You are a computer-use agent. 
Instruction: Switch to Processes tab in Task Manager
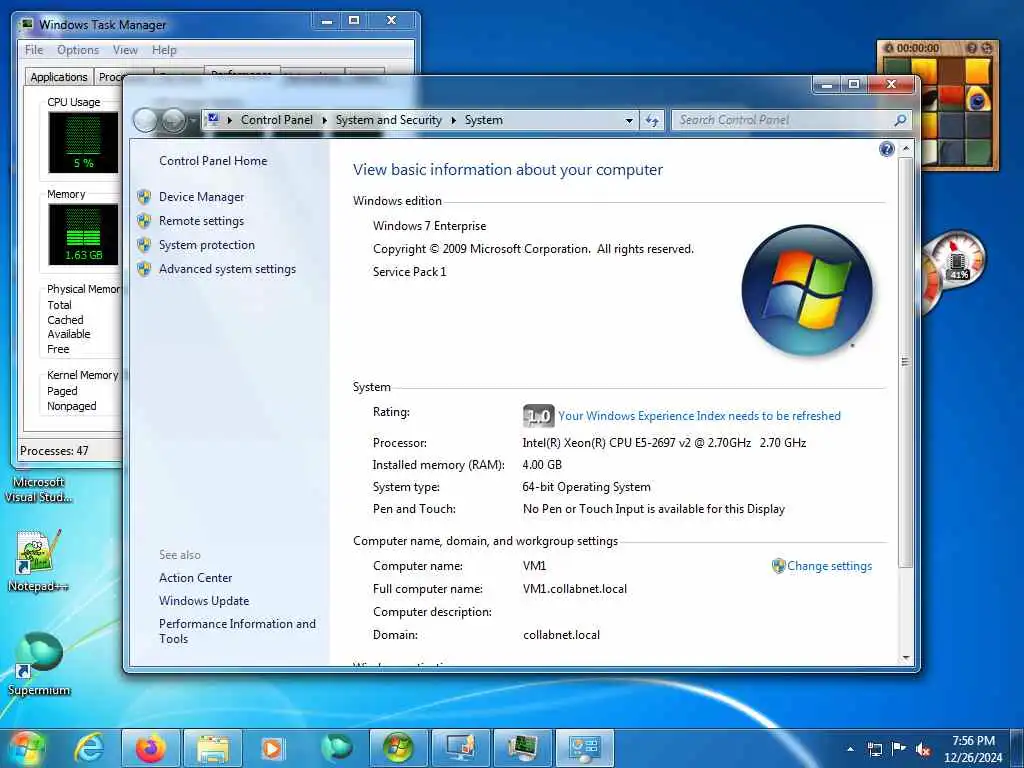110,77
